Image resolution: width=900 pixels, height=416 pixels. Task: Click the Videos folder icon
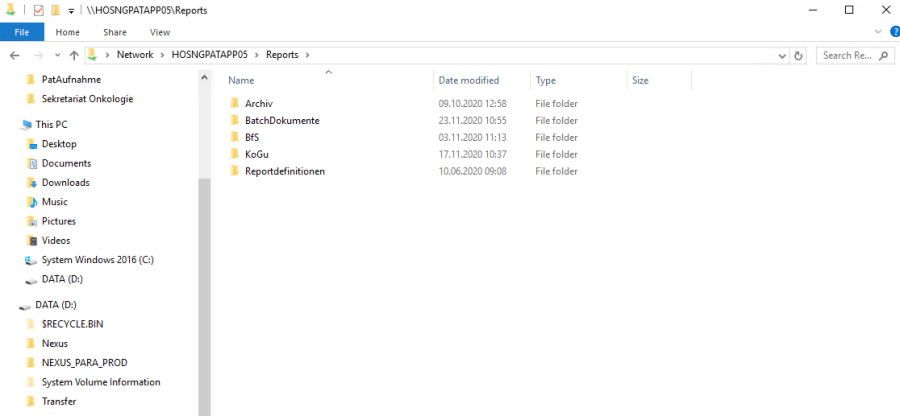pos(32,240)
